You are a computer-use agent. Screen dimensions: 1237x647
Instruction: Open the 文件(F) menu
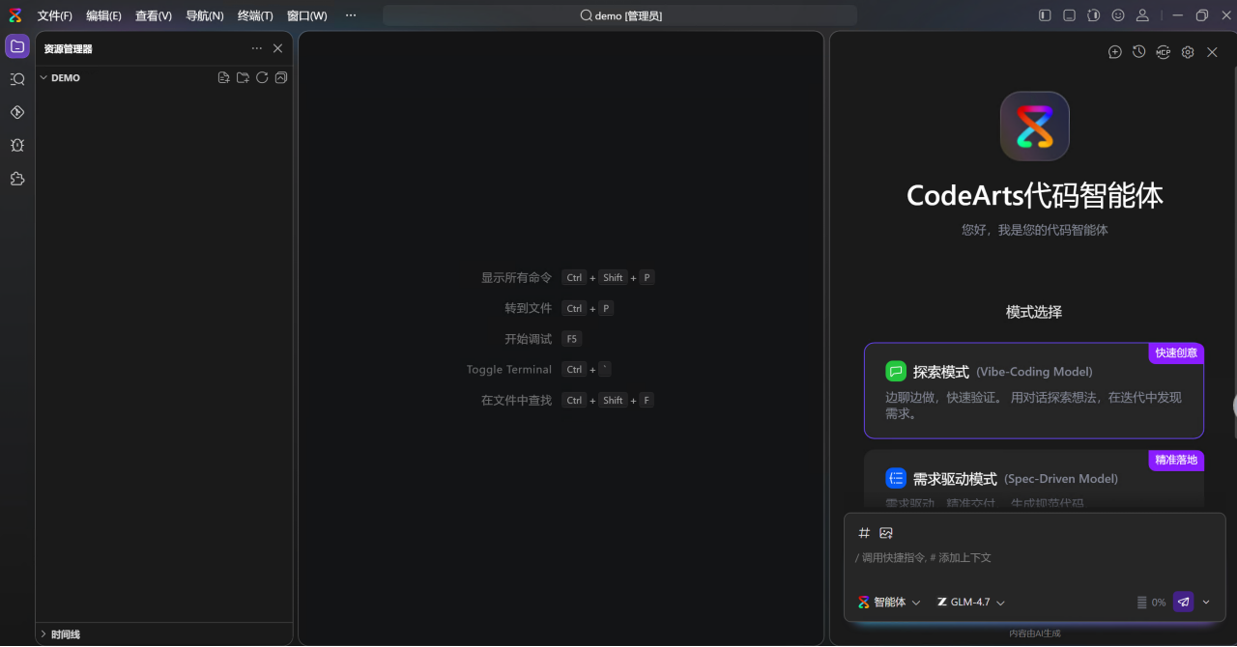pyautogui.click(x=55, y=16)
